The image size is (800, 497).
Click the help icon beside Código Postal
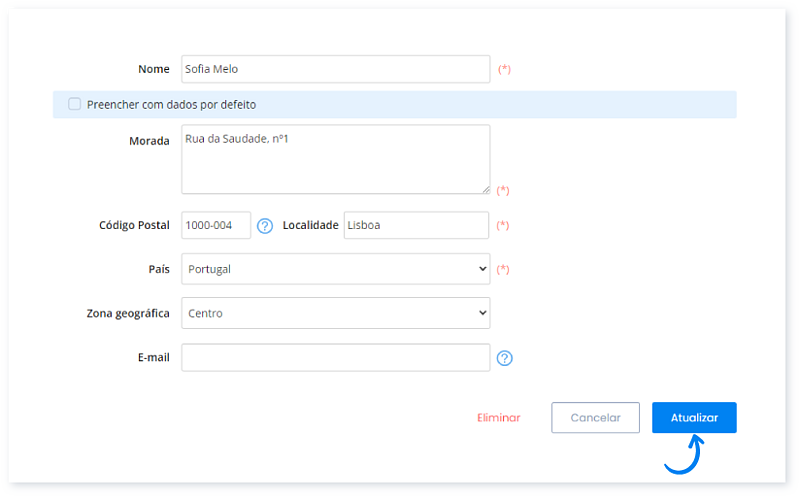[265, 226]
